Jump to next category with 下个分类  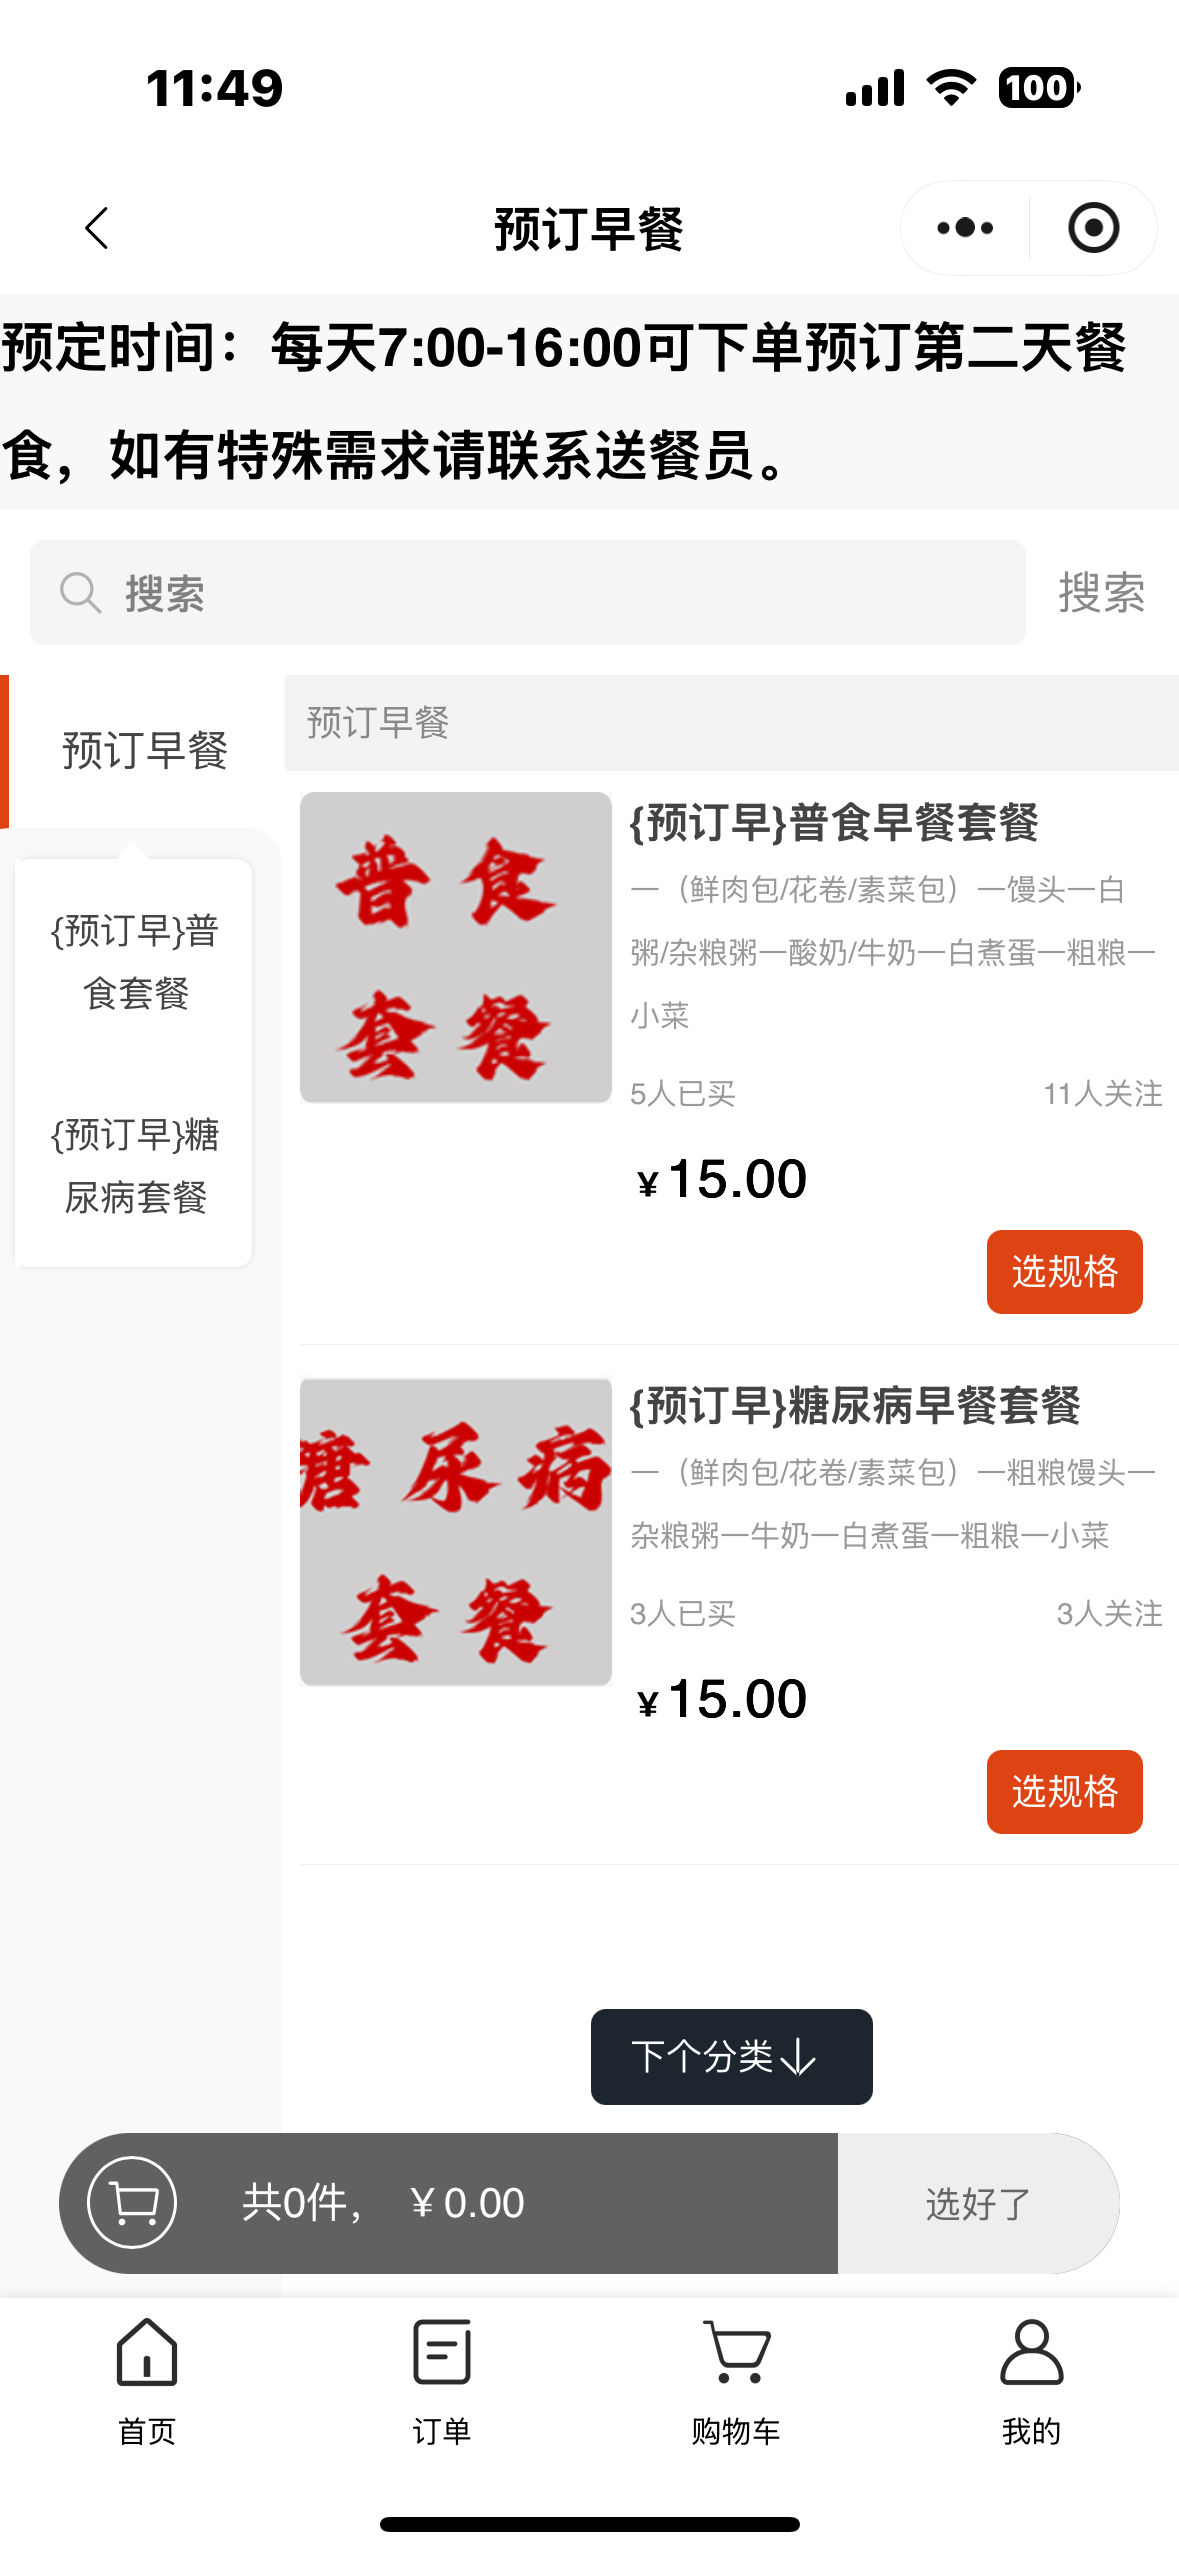731,2057
